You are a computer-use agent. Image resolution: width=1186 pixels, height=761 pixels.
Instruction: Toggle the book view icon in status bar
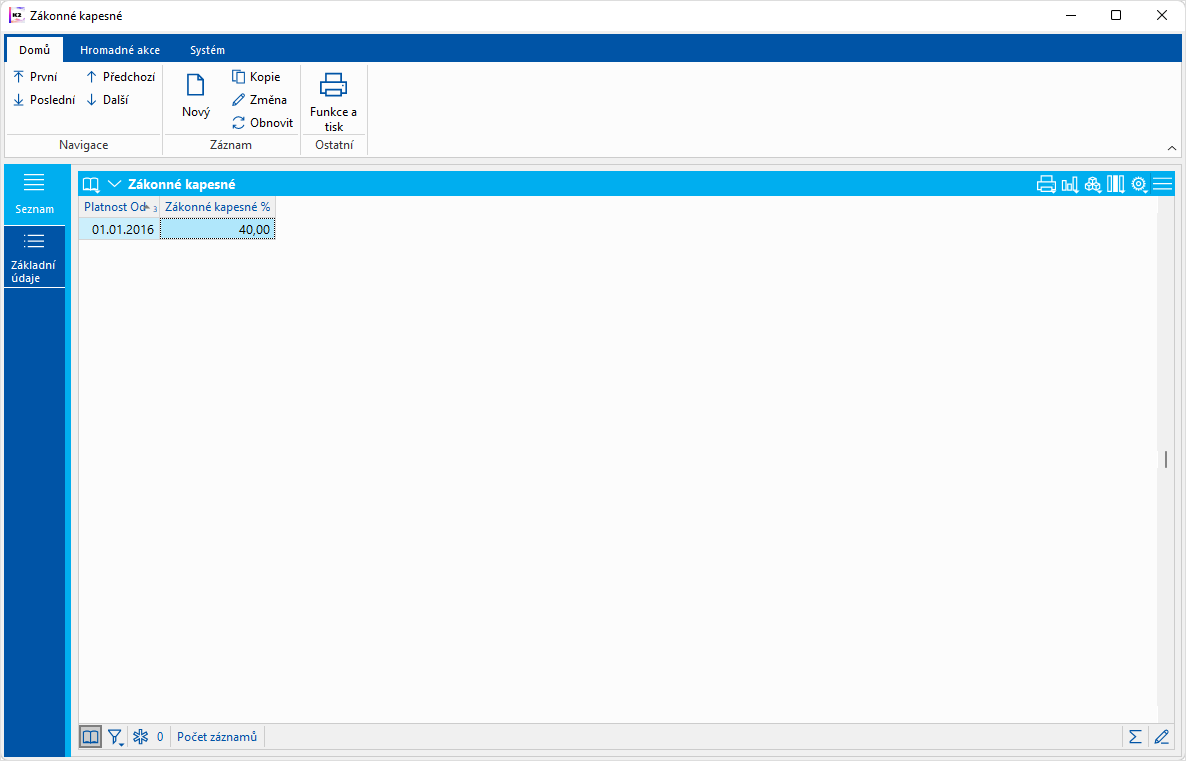click(90, 737)
